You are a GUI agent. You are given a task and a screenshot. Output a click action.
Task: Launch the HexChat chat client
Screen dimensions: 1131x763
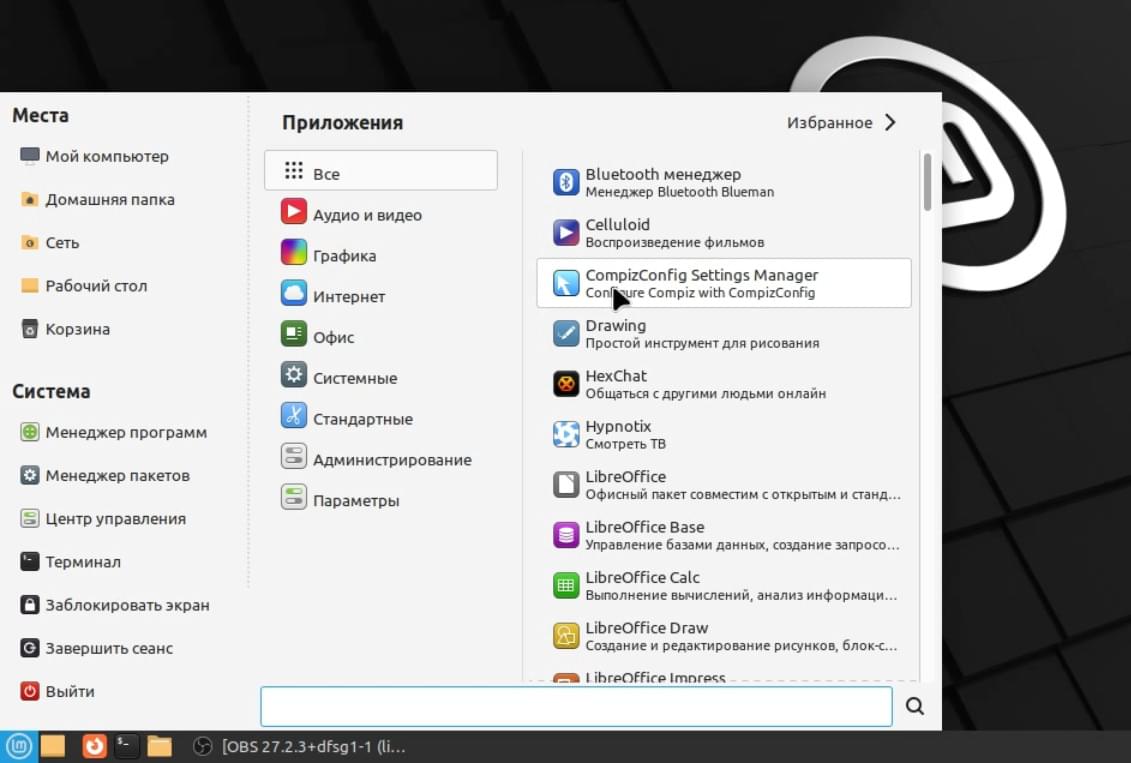(723, 384)
